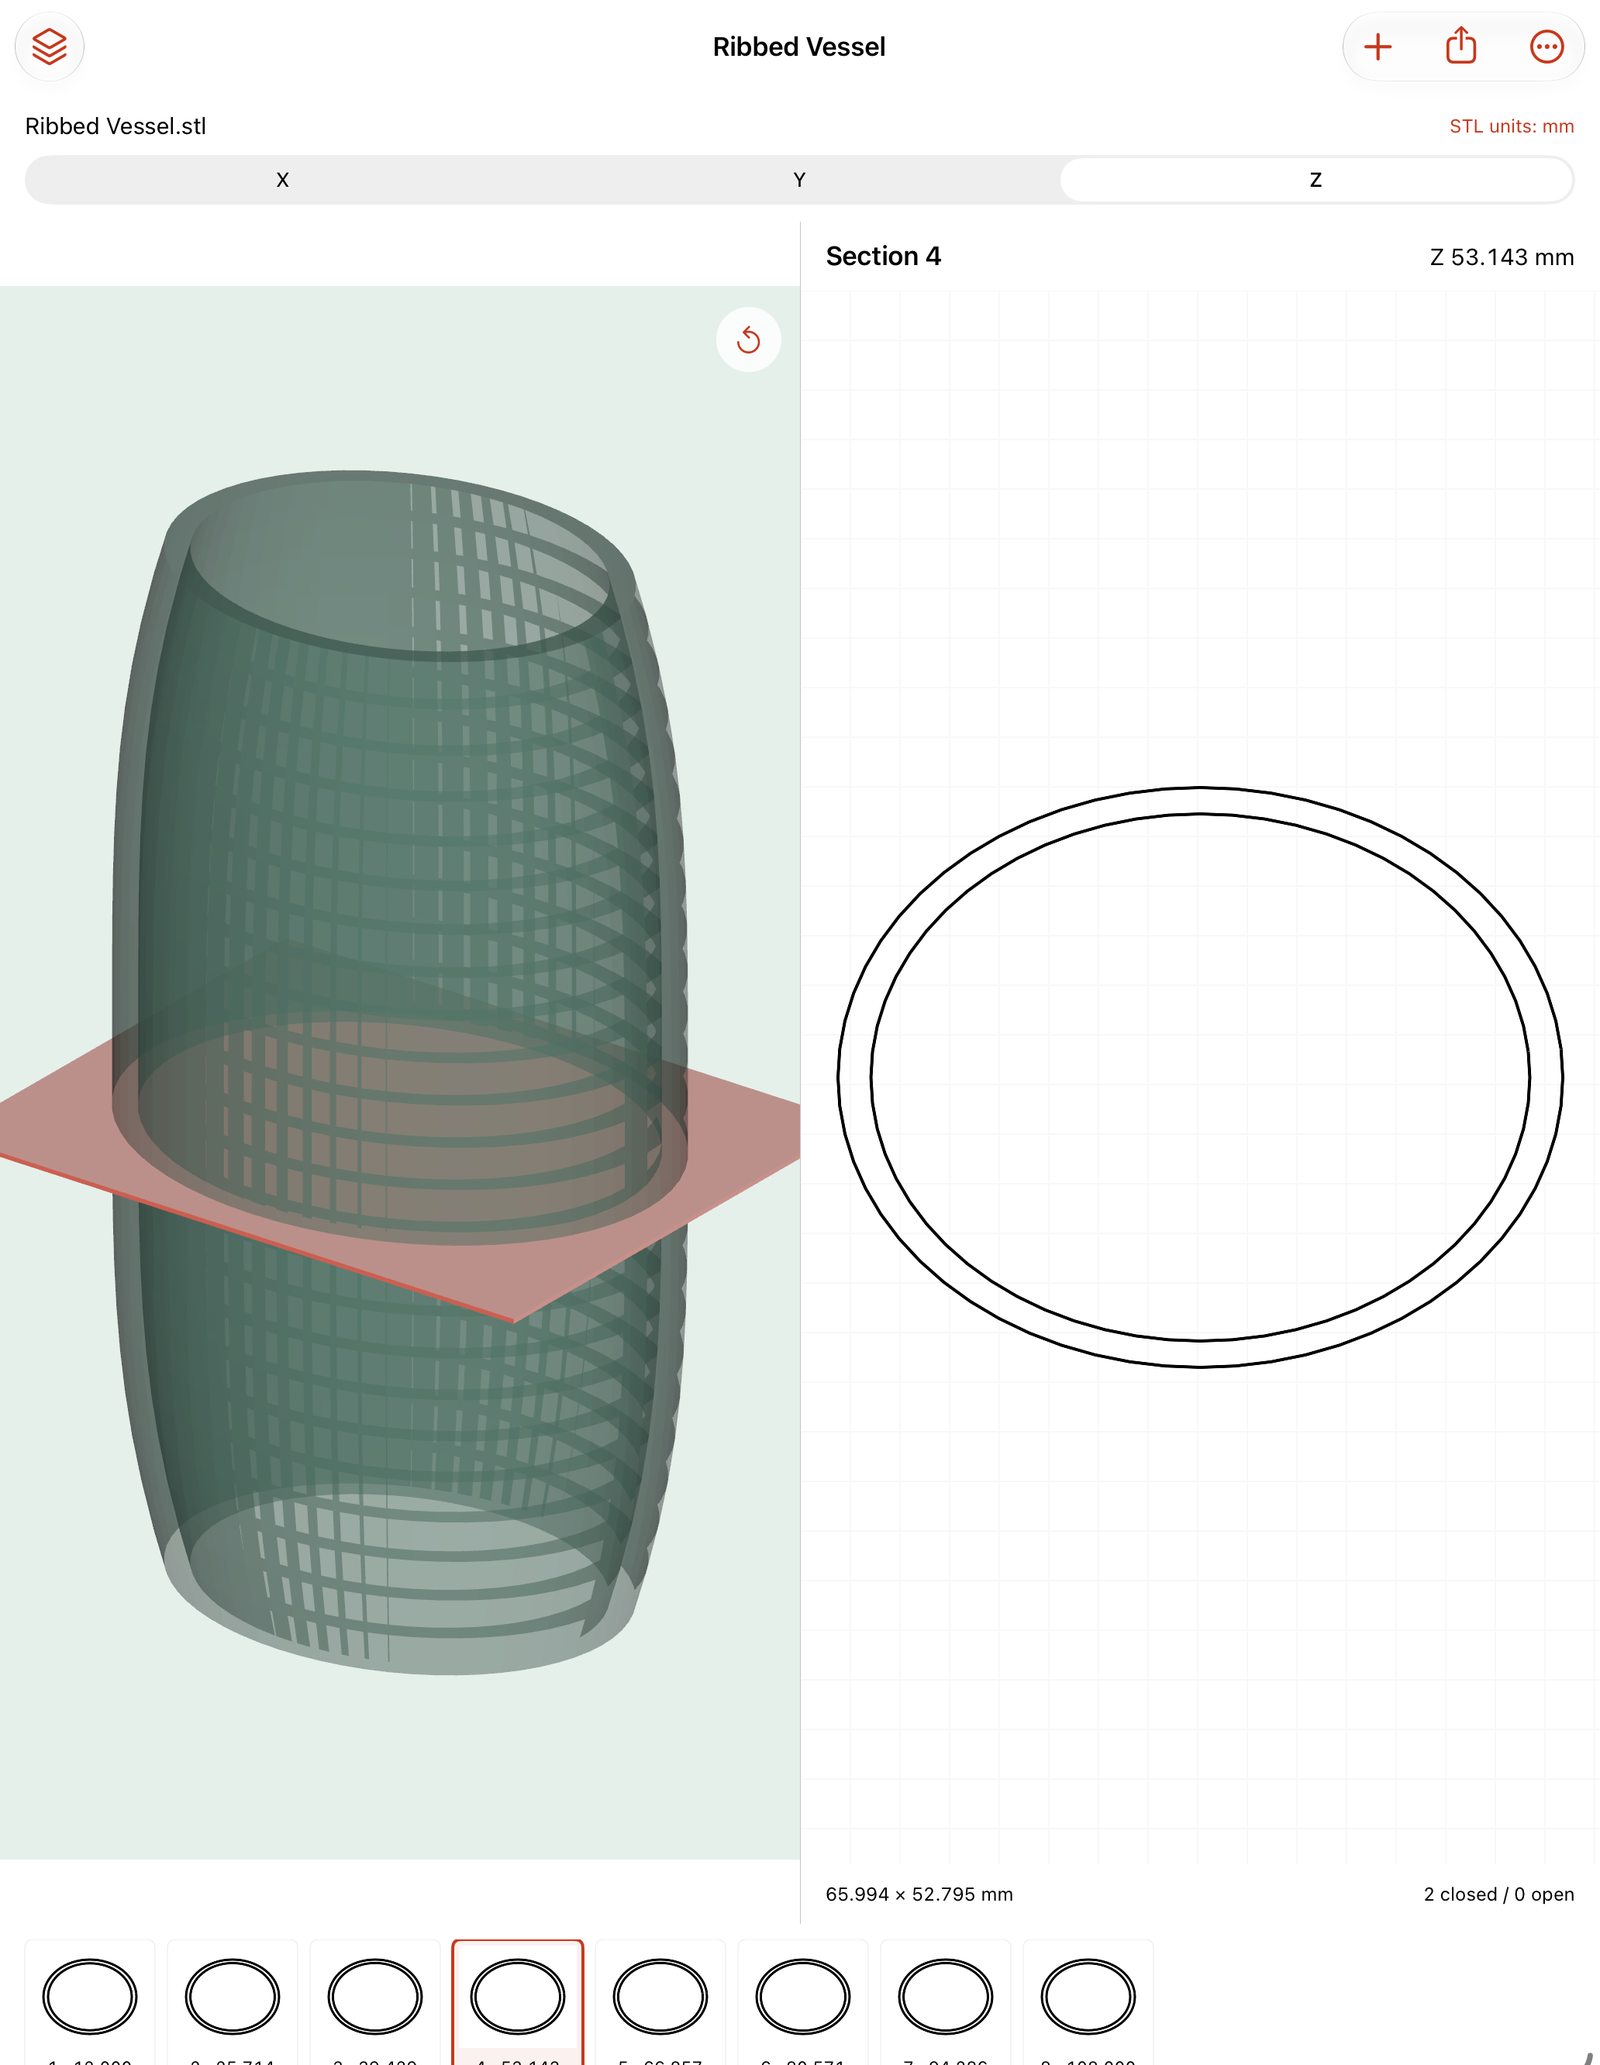The image size is (1600, 2065).
Task: Select section 1 thumbnail
Action: pos(90,2002)
